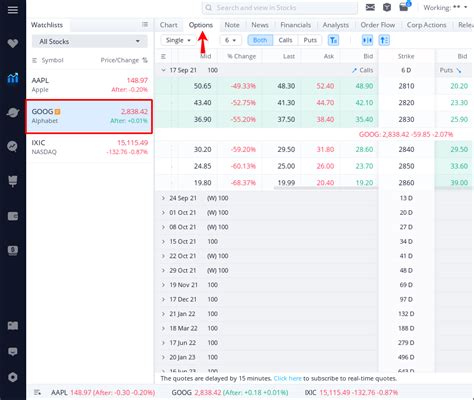Switch to the Options tab

point(201,25)
